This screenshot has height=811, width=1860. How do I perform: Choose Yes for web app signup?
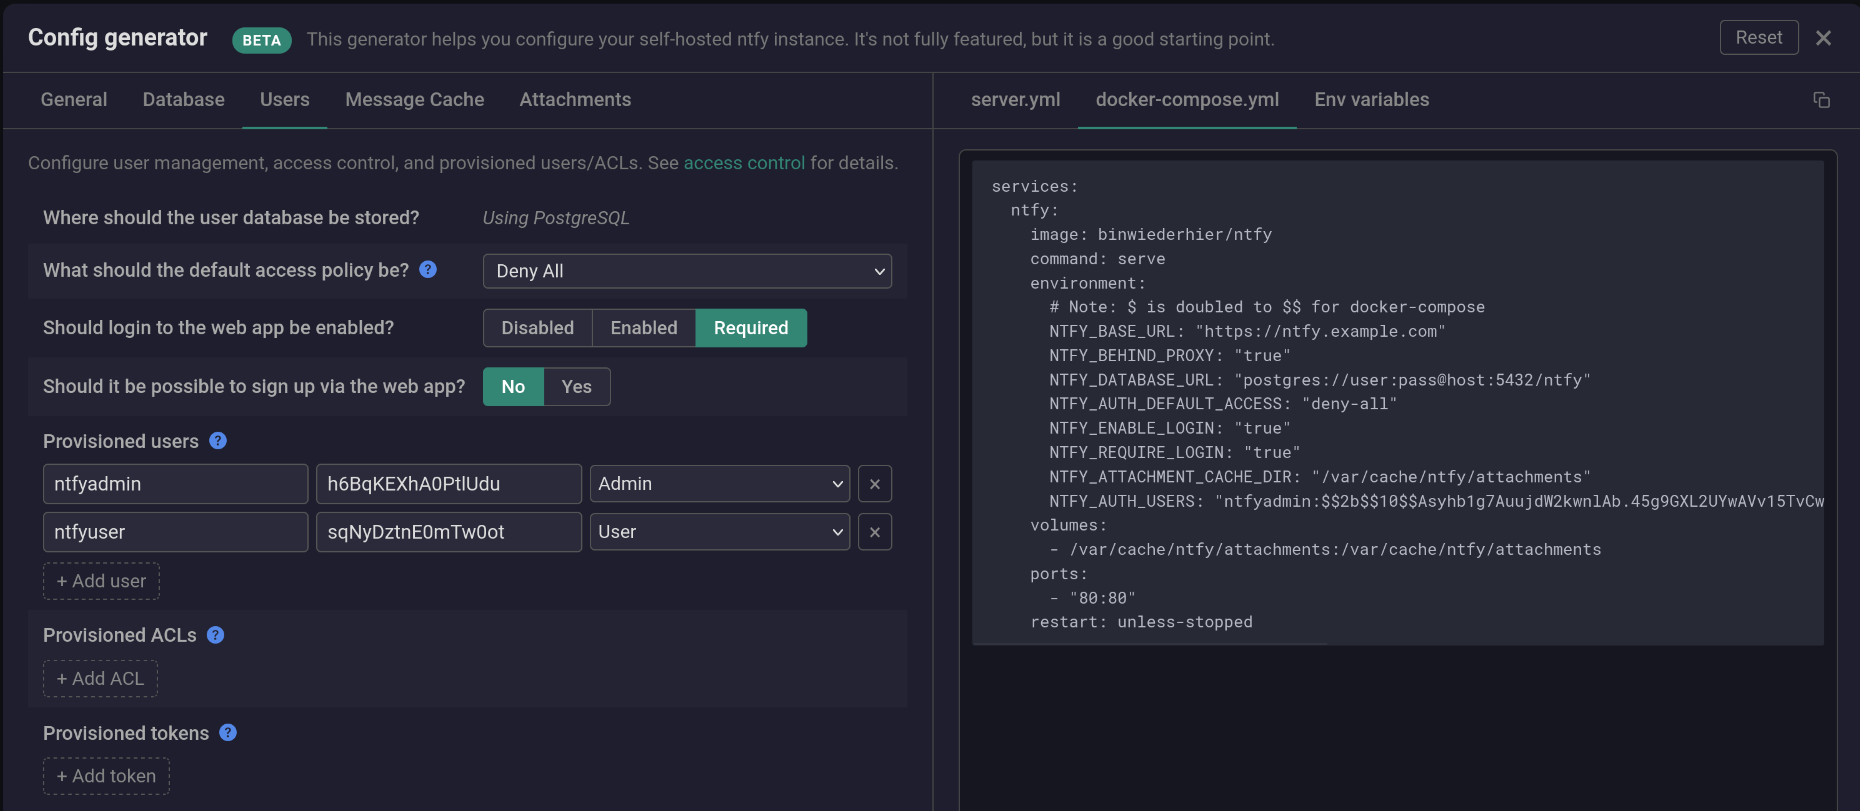click(x=577, y=387)
